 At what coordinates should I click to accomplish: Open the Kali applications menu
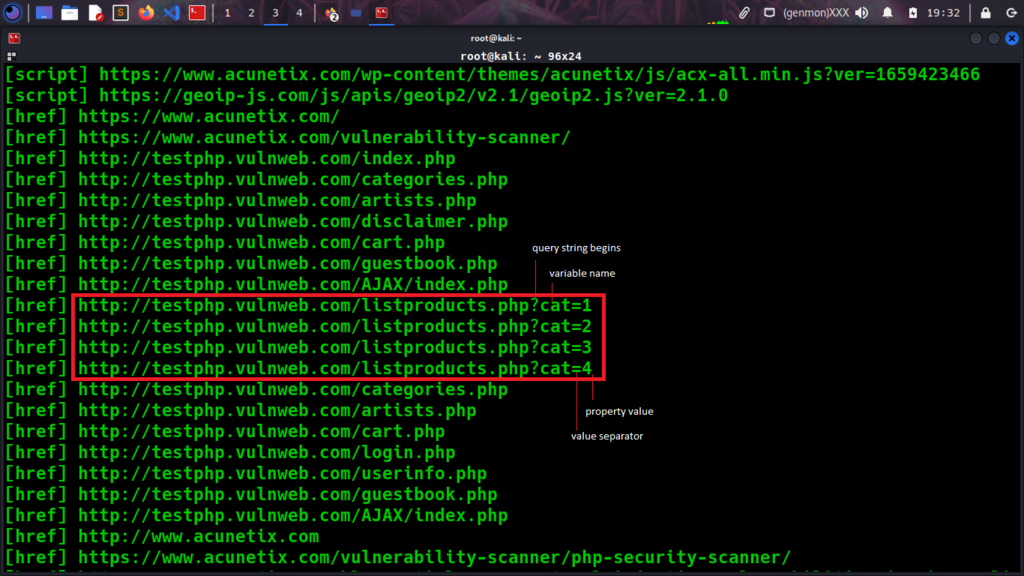click(14, 13)
